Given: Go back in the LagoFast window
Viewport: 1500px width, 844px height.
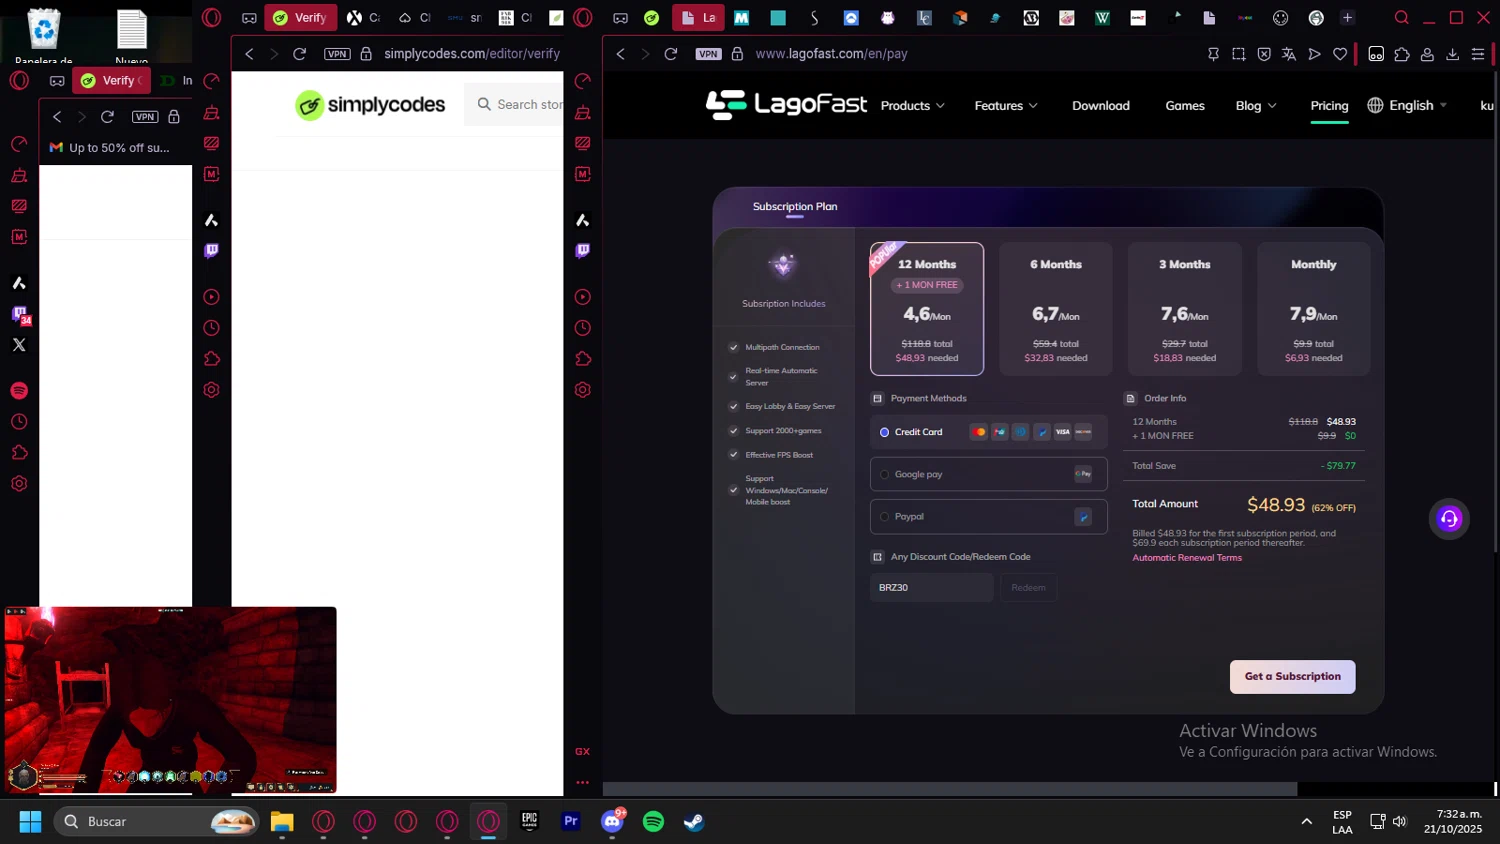Looking at the screenshot, I should pos(621,54).
